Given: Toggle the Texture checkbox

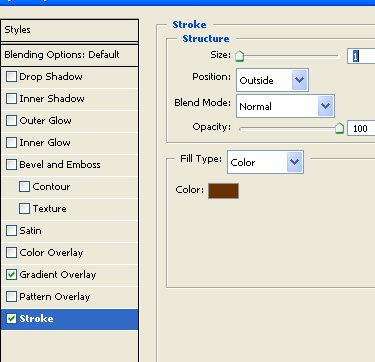Looking at the screenshot, I should pyautogui.click(x=24, y=209).
